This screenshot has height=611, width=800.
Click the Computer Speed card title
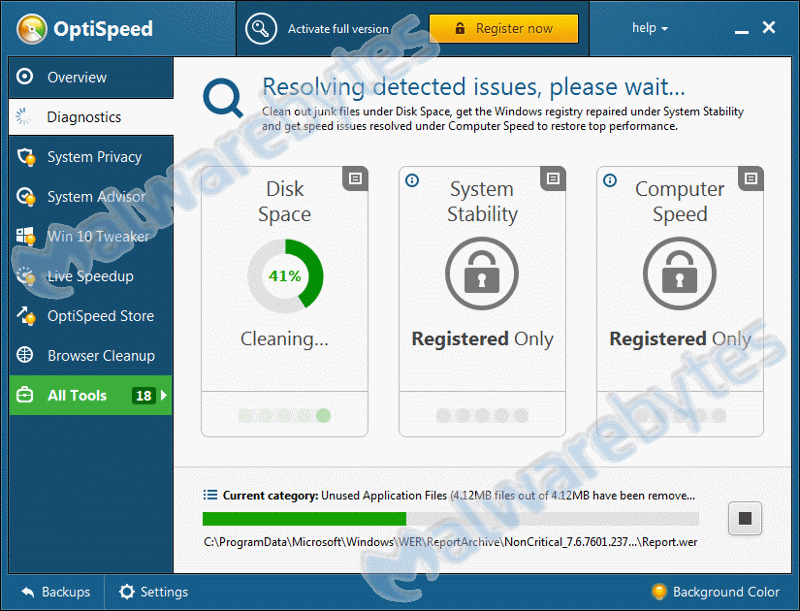tap(680, 201)
